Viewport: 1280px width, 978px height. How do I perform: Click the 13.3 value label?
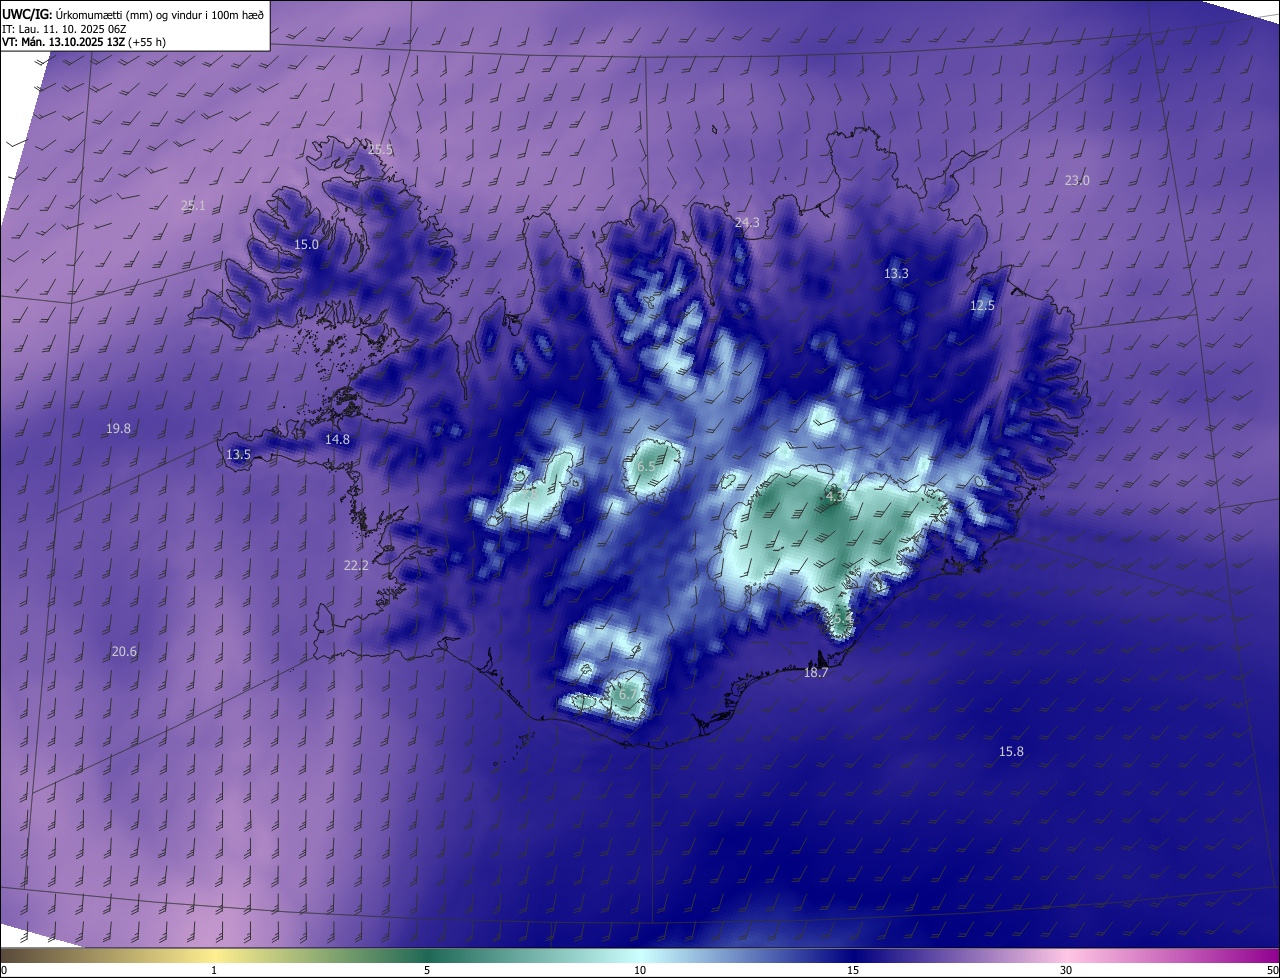pos(896,274)
